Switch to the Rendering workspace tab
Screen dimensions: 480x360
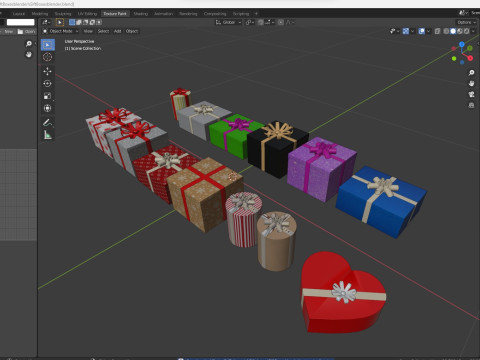click(188, 14)
